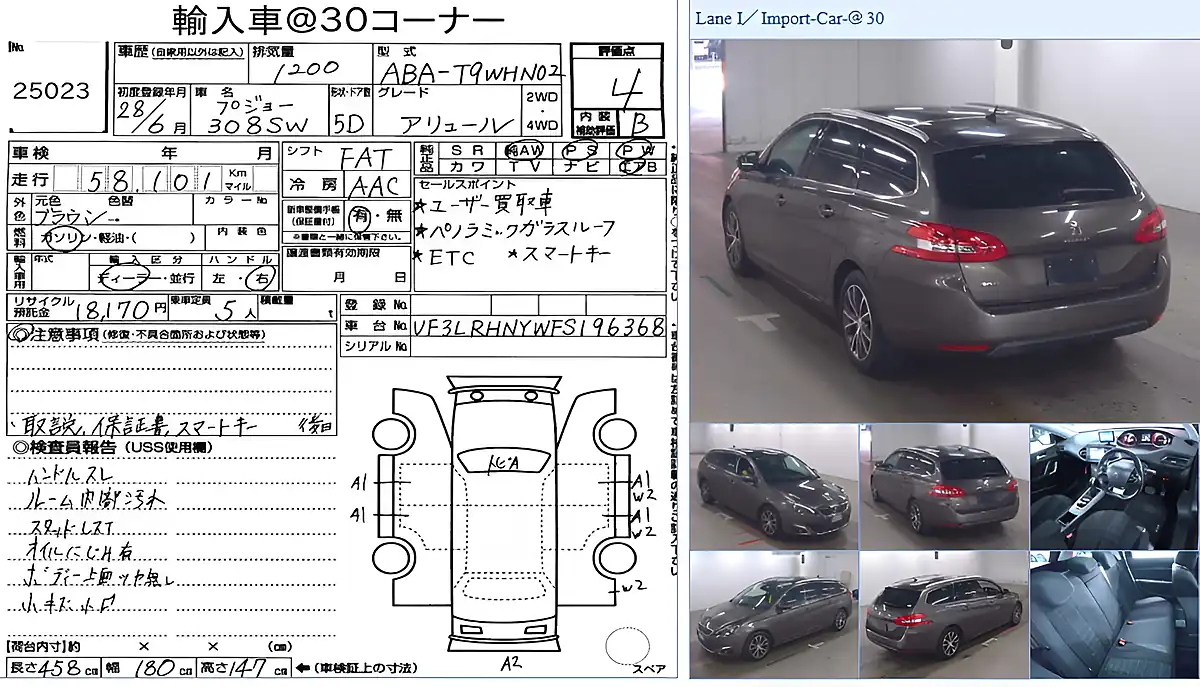Image resolution: width=1200 pixels, height=687 pixels.
Task: Click the interior grade 'B'
Action: coord(639,124)
